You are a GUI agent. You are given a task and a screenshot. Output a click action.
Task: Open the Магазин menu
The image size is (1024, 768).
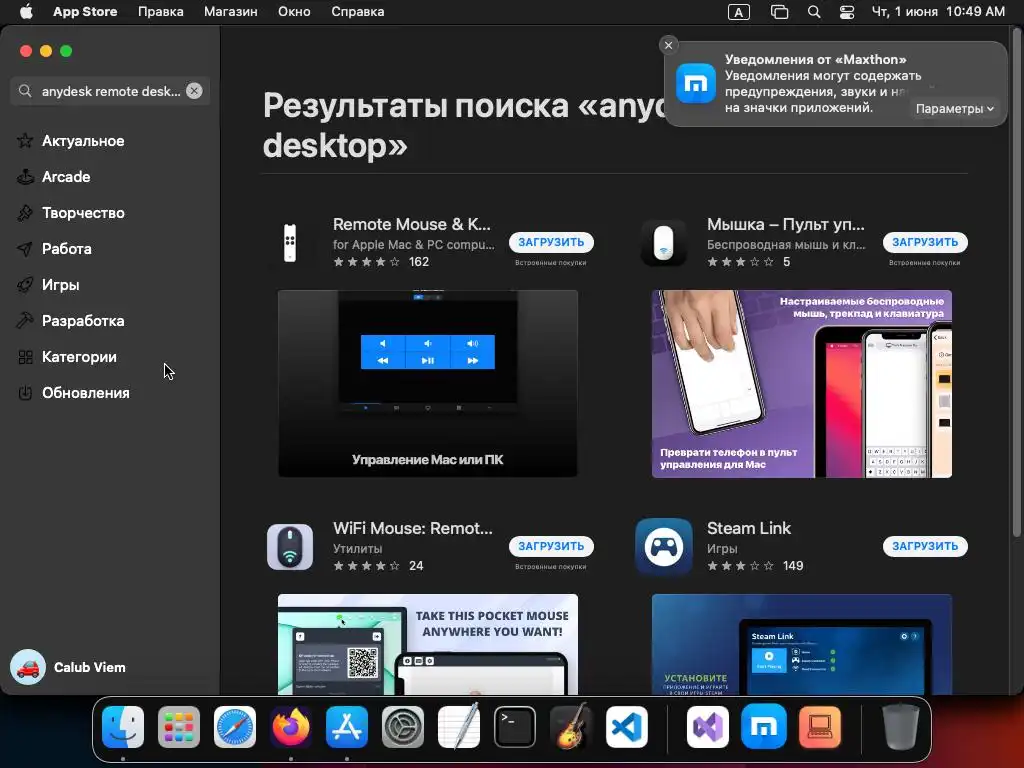(x=231, y=12)
